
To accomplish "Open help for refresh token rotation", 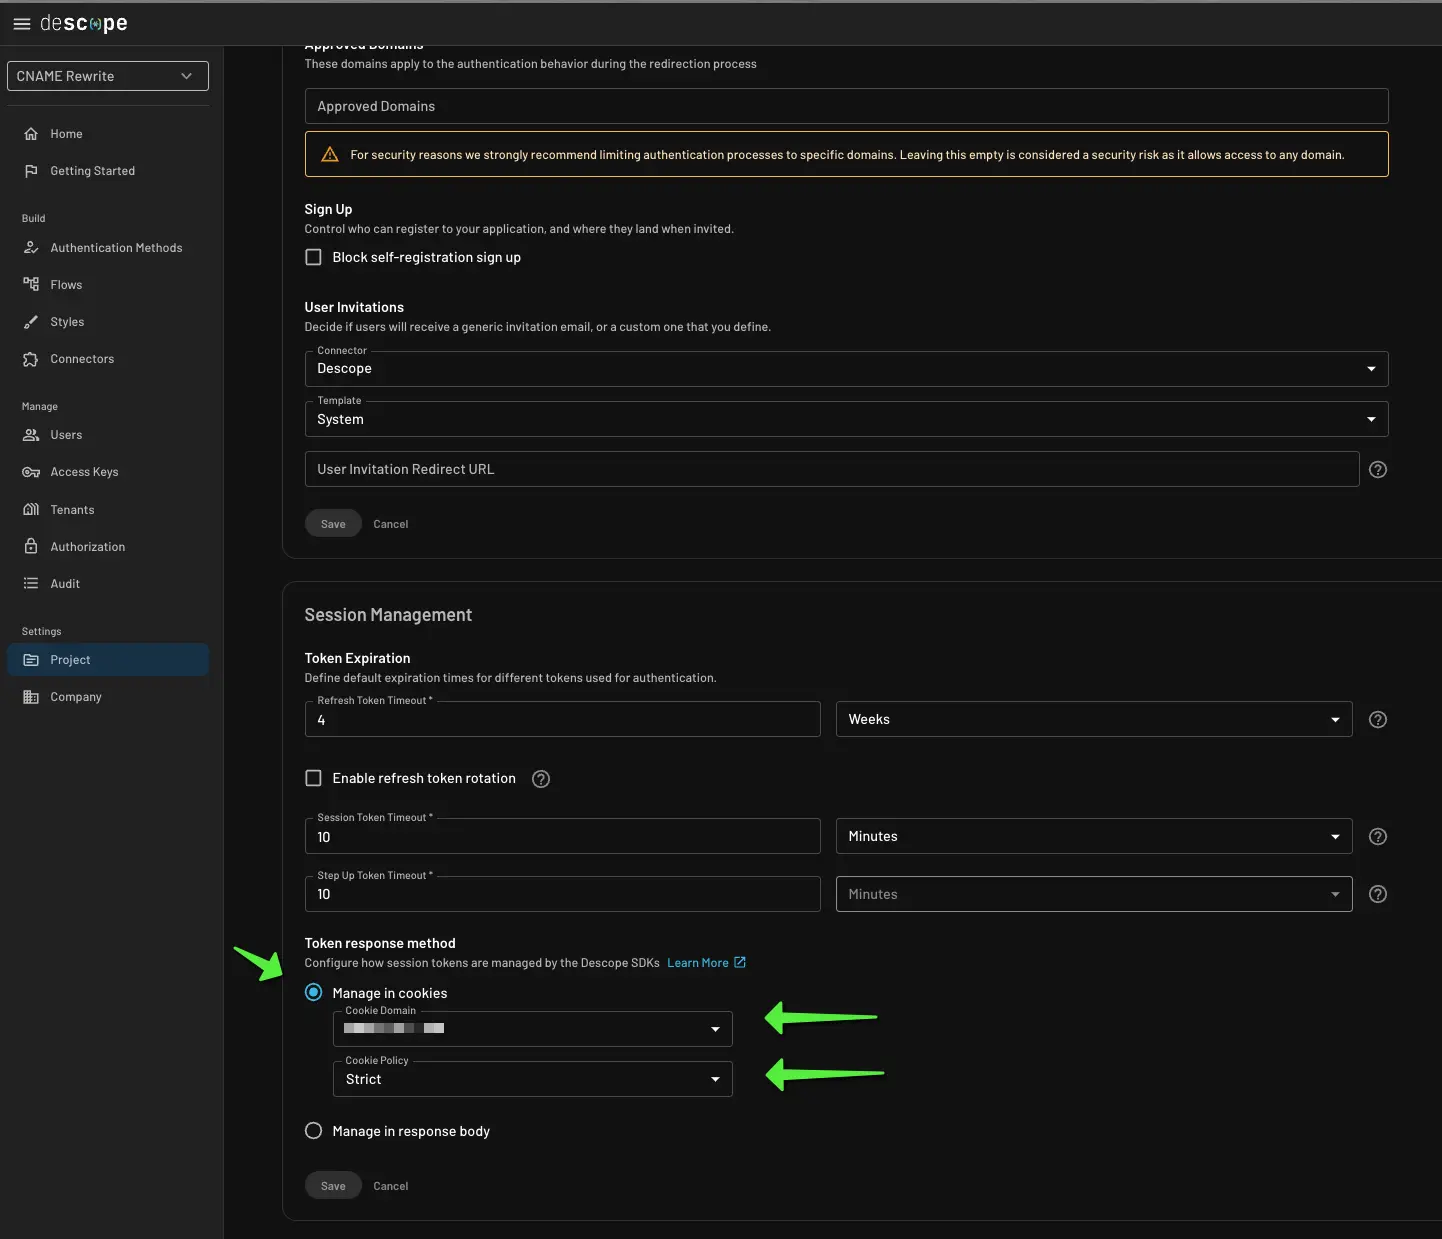I will tap(541, 779).
